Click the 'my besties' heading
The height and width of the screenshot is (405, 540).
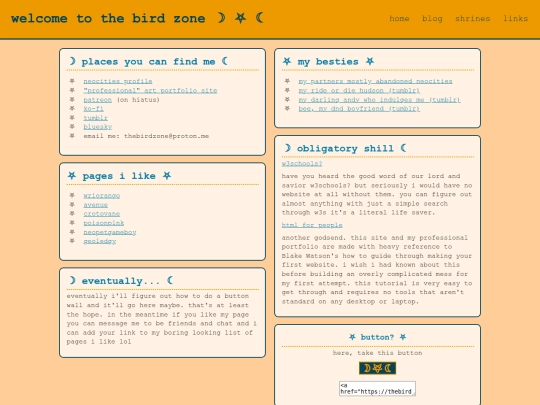[328, 62]
